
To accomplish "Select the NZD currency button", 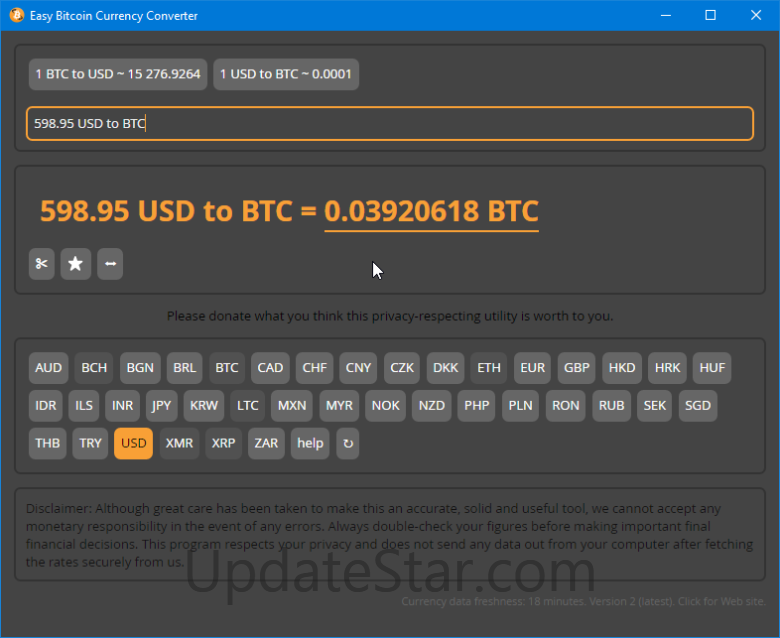I will 432,406.
